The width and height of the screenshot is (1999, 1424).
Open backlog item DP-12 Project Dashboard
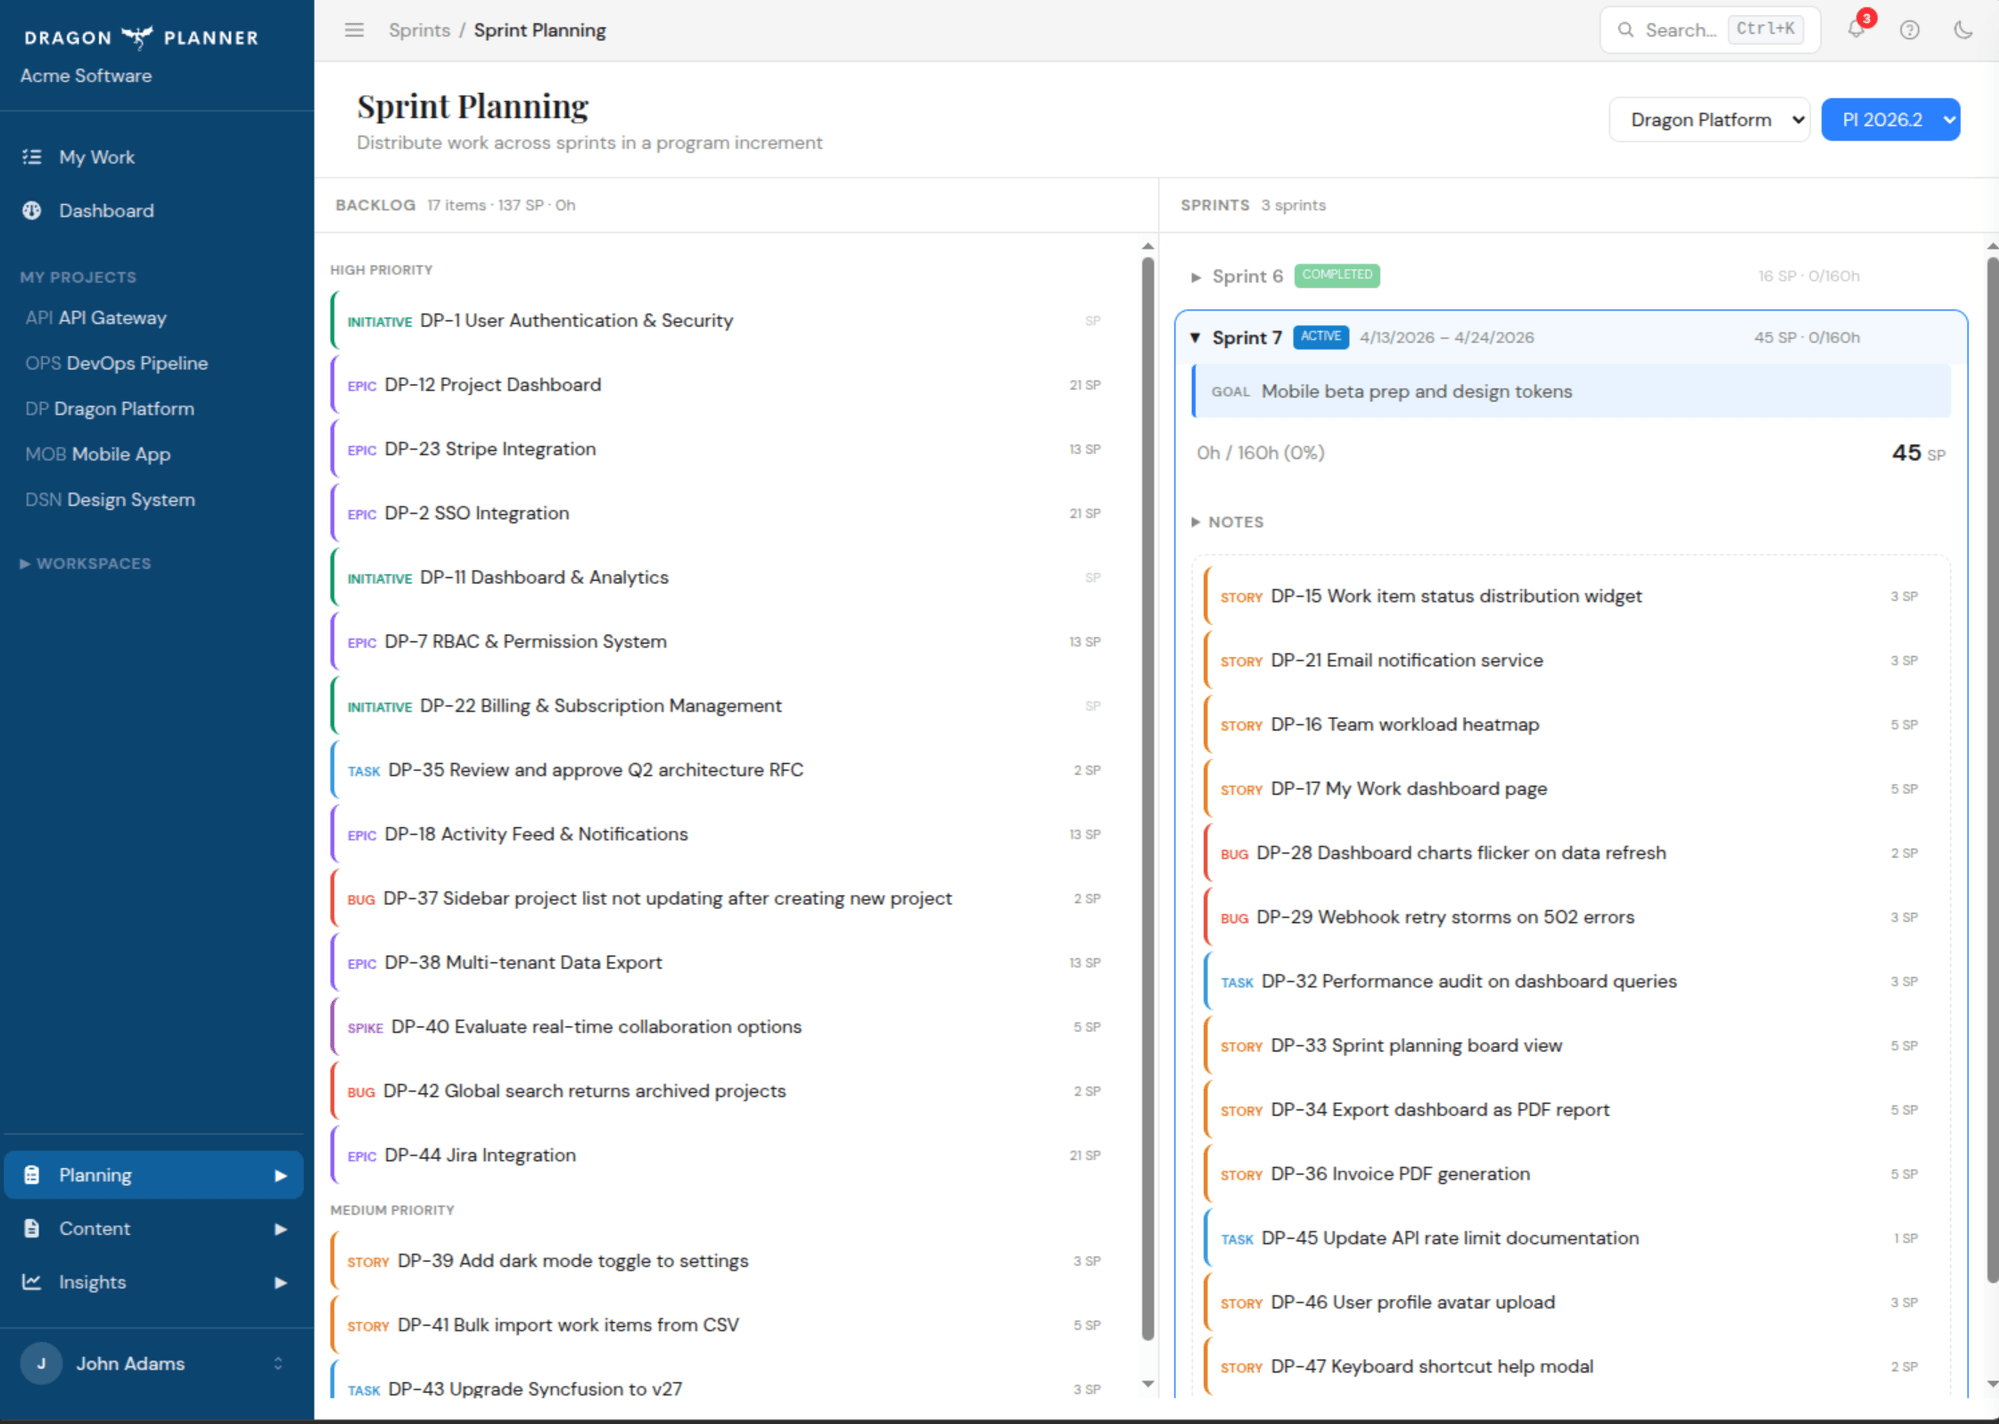493,384
